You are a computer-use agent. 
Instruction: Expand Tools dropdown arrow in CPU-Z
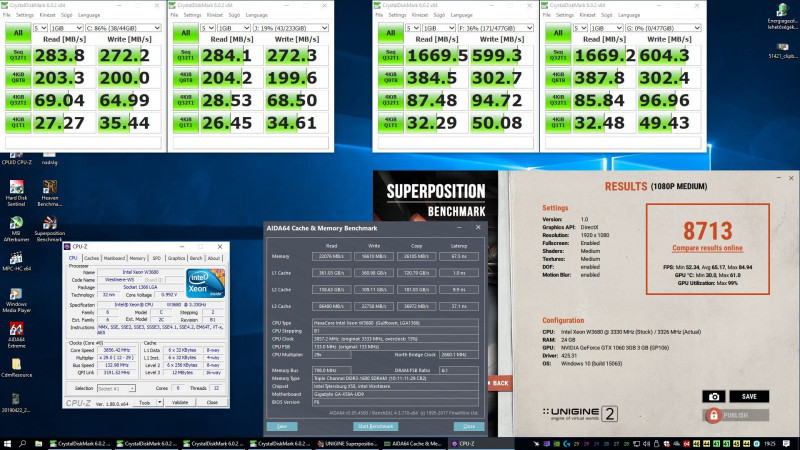pos(160,403)
